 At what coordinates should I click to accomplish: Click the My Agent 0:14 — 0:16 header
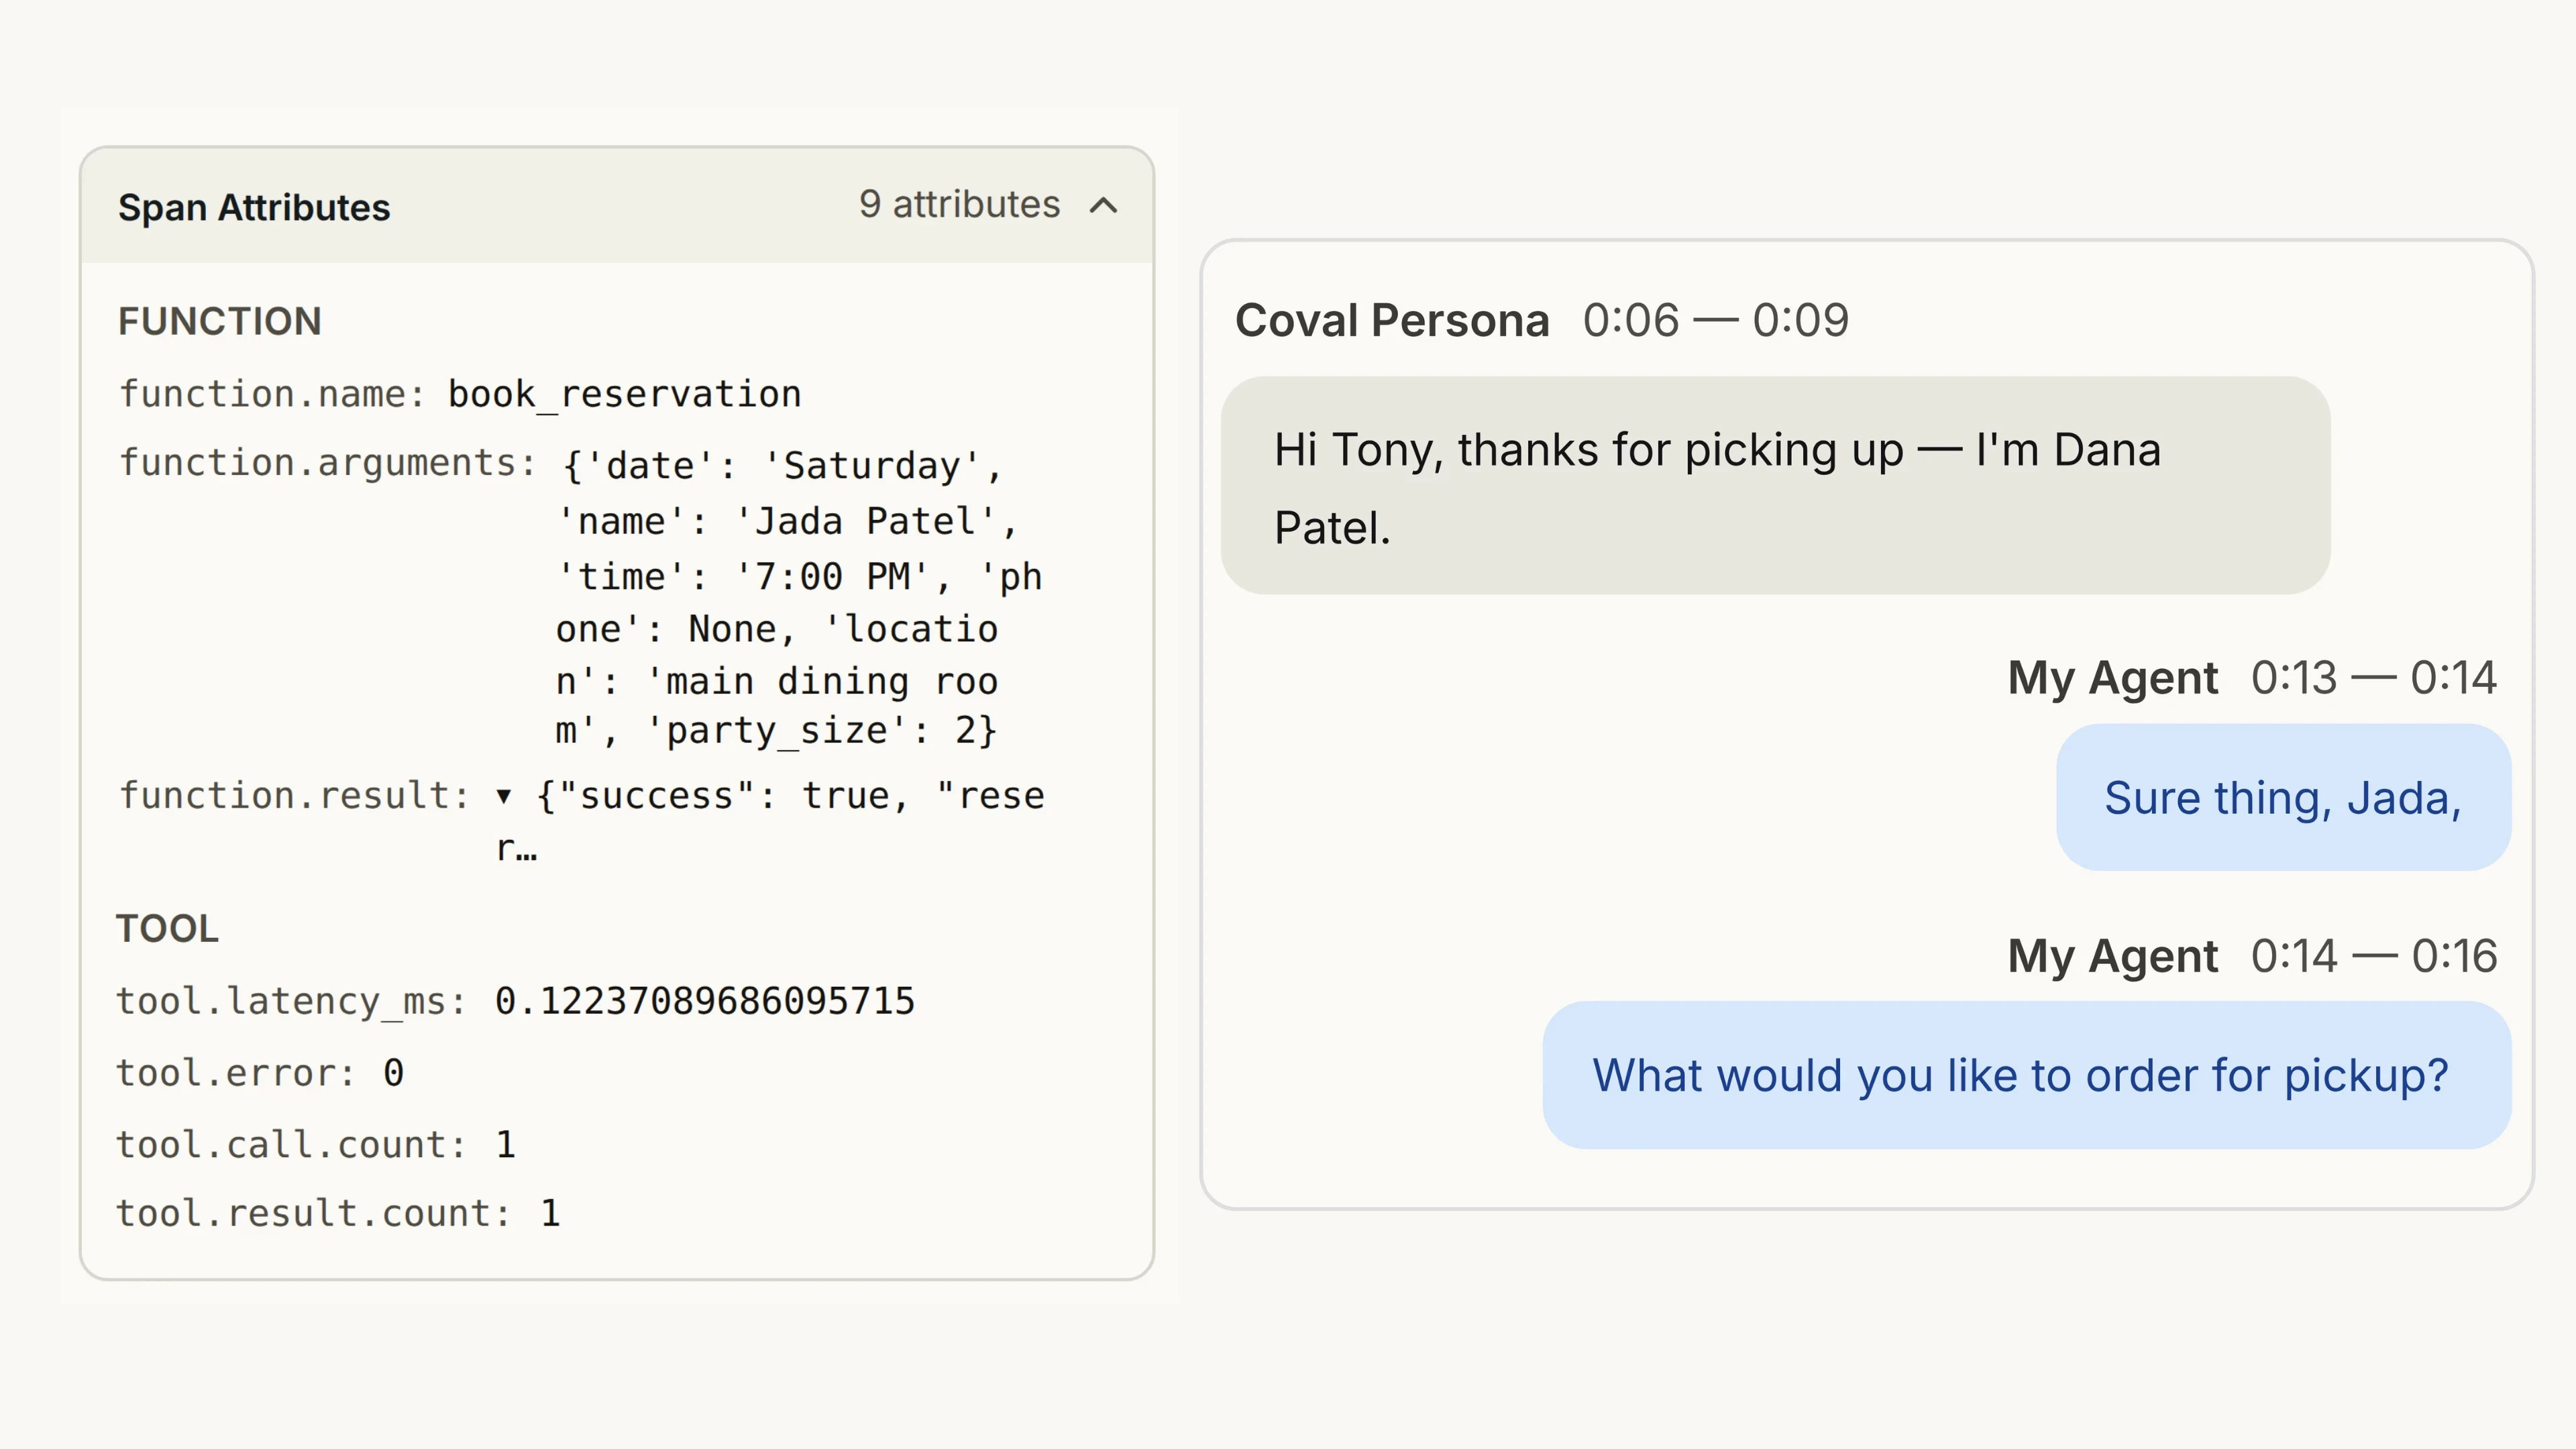(2252, 956)
